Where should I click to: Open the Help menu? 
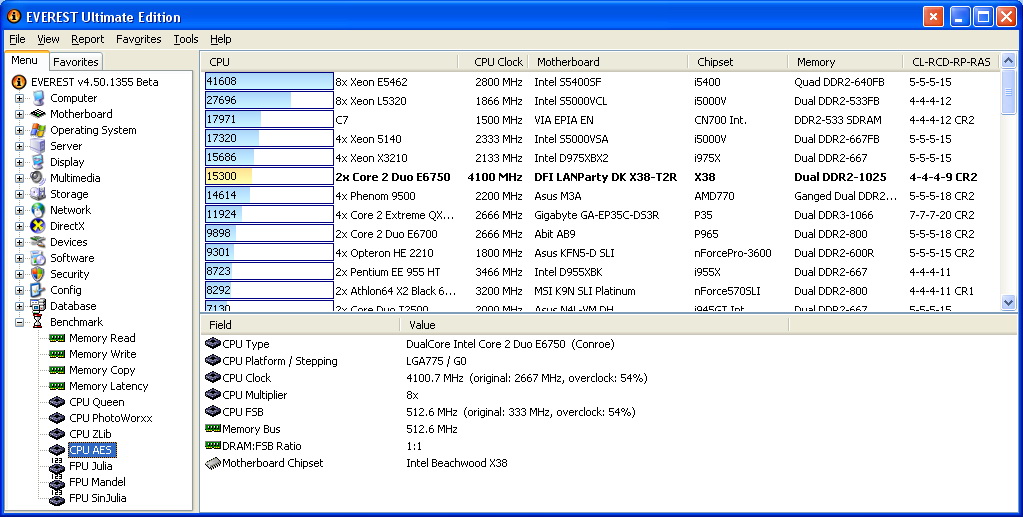(x=221, y=39)
